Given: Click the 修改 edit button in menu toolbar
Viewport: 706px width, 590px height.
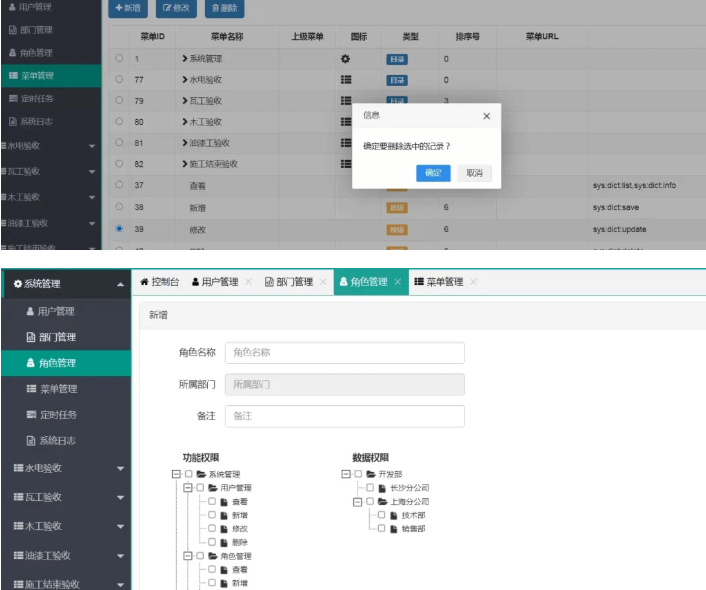Looking at the screenshot, I should point(176,8).
